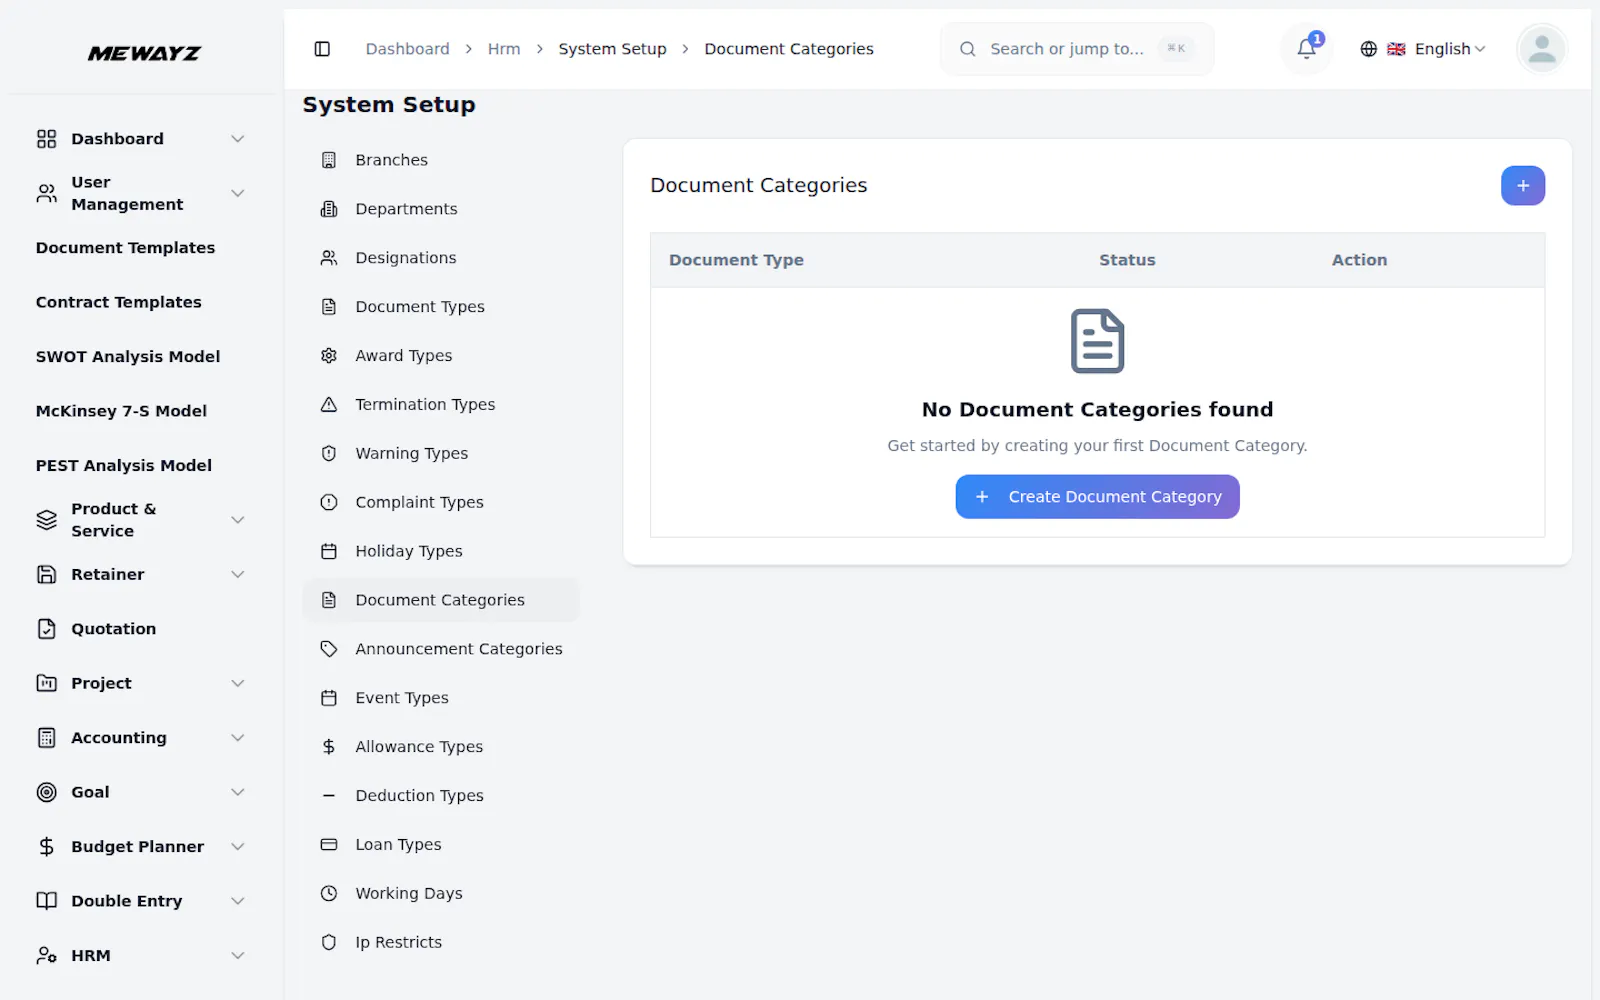Expand the Goal sidebar chevron
This screenshot has width=1600, height=1000.
coord(238,792)
